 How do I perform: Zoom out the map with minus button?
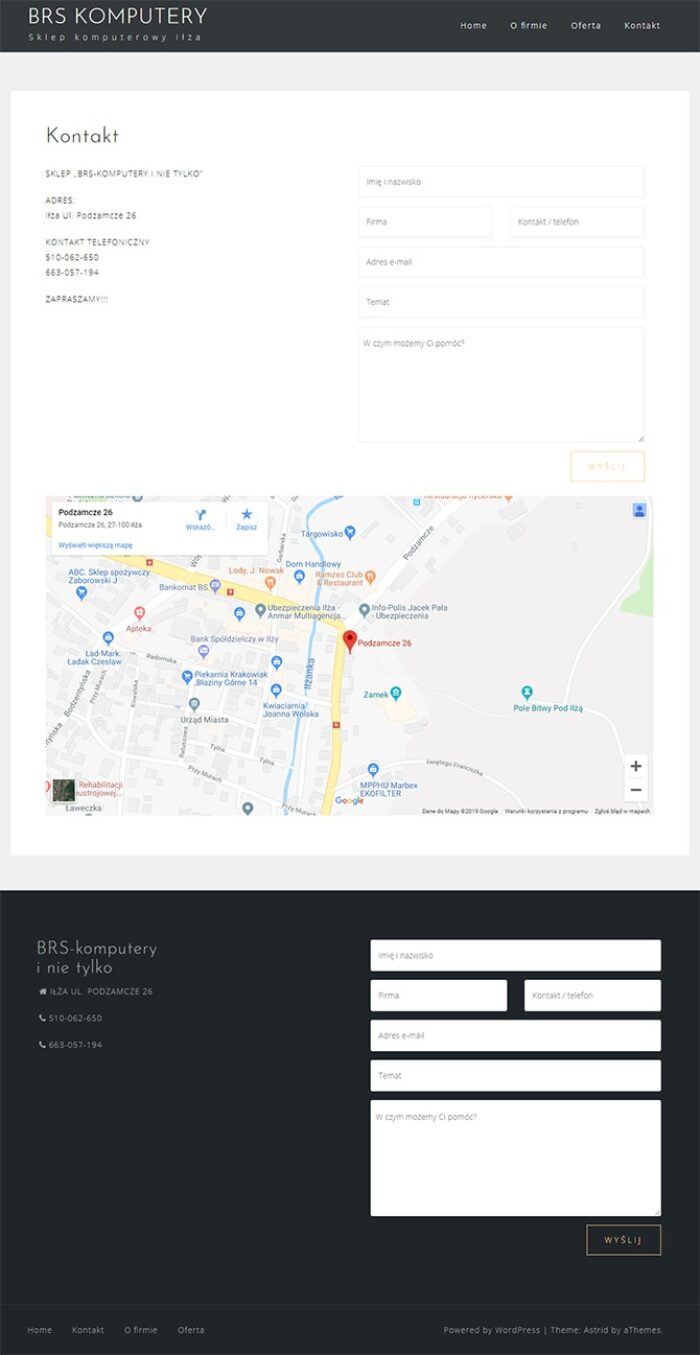pyautogui.click(x=636, y=790)
